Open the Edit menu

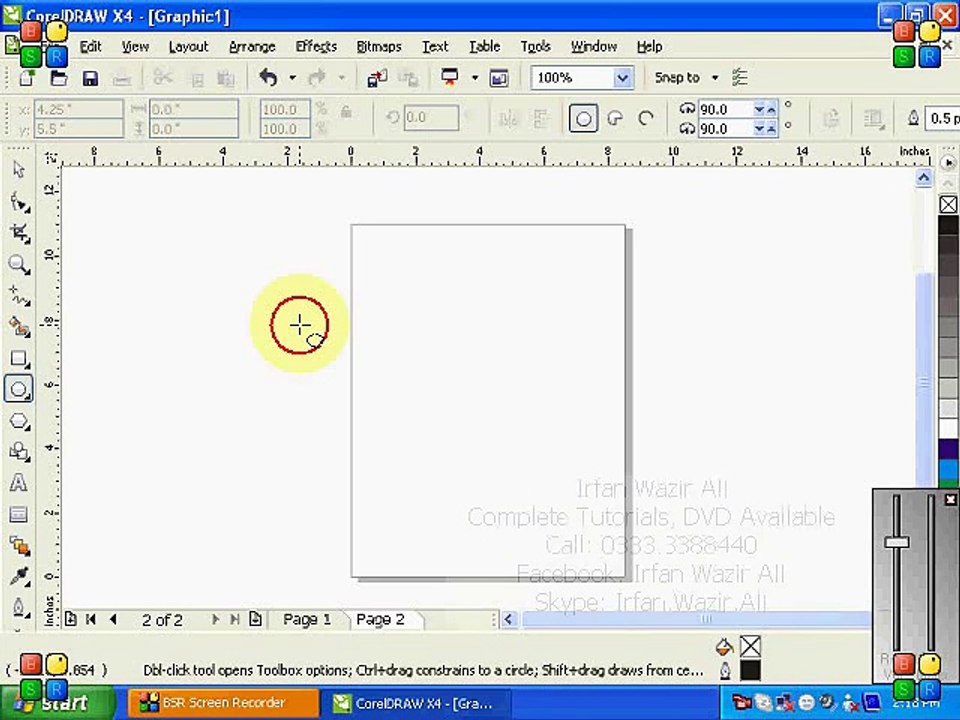tap(91, 47)
